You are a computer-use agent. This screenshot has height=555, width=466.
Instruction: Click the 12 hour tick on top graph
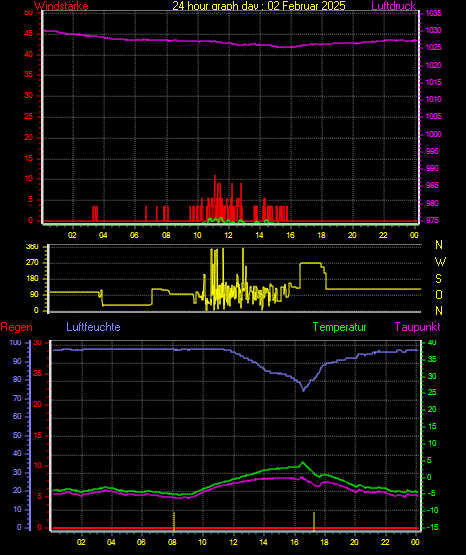click(x=228, y=235)
